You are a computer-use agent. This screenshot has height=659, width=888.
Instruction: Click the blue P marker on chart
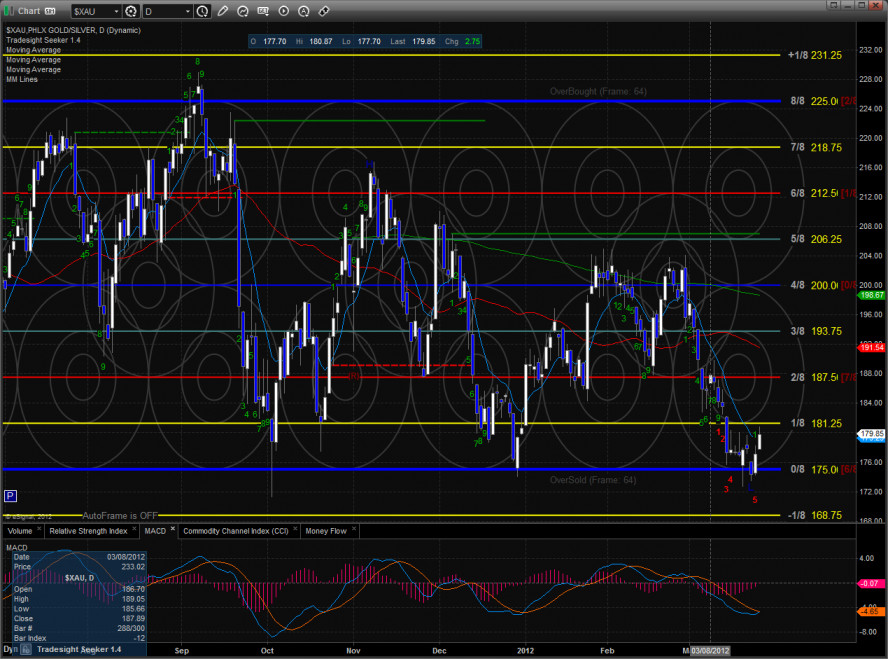(x=10, y=495)
